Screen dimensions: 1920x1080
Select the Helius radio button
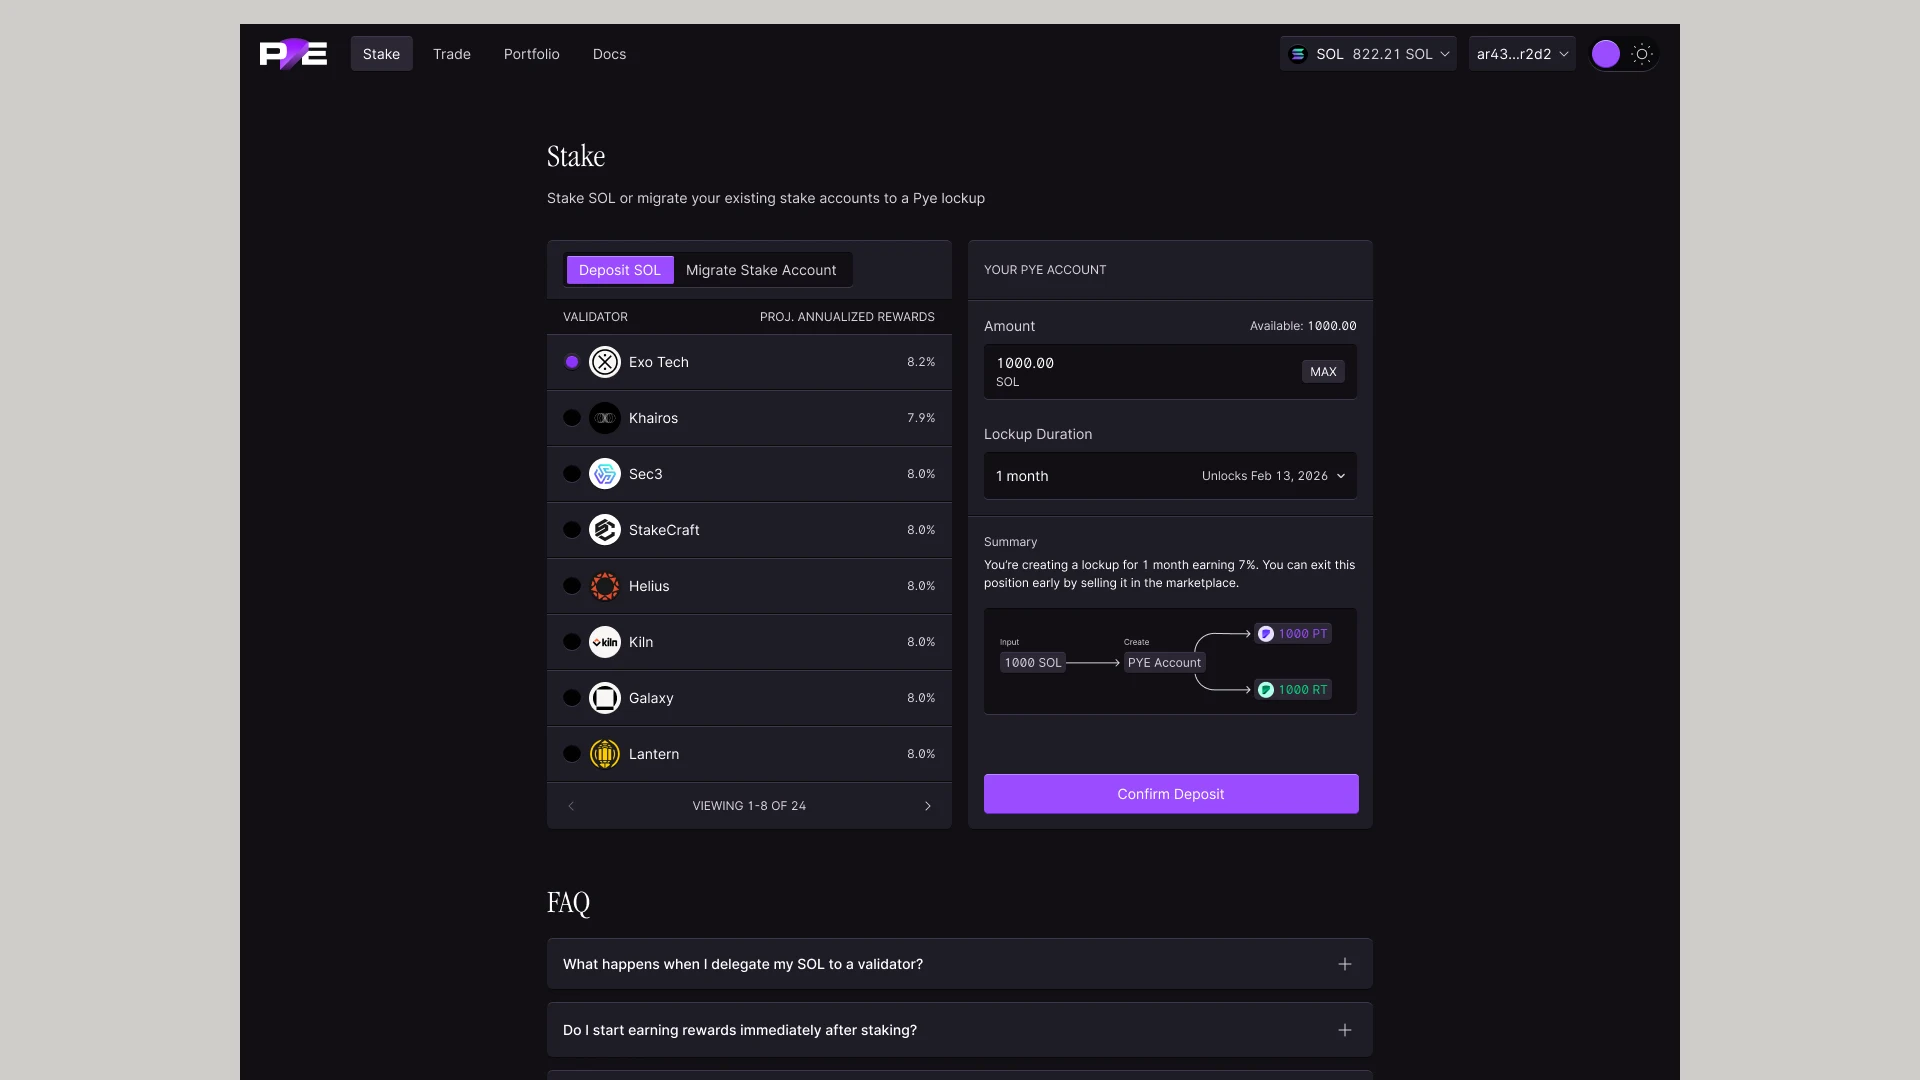(572, 586)
